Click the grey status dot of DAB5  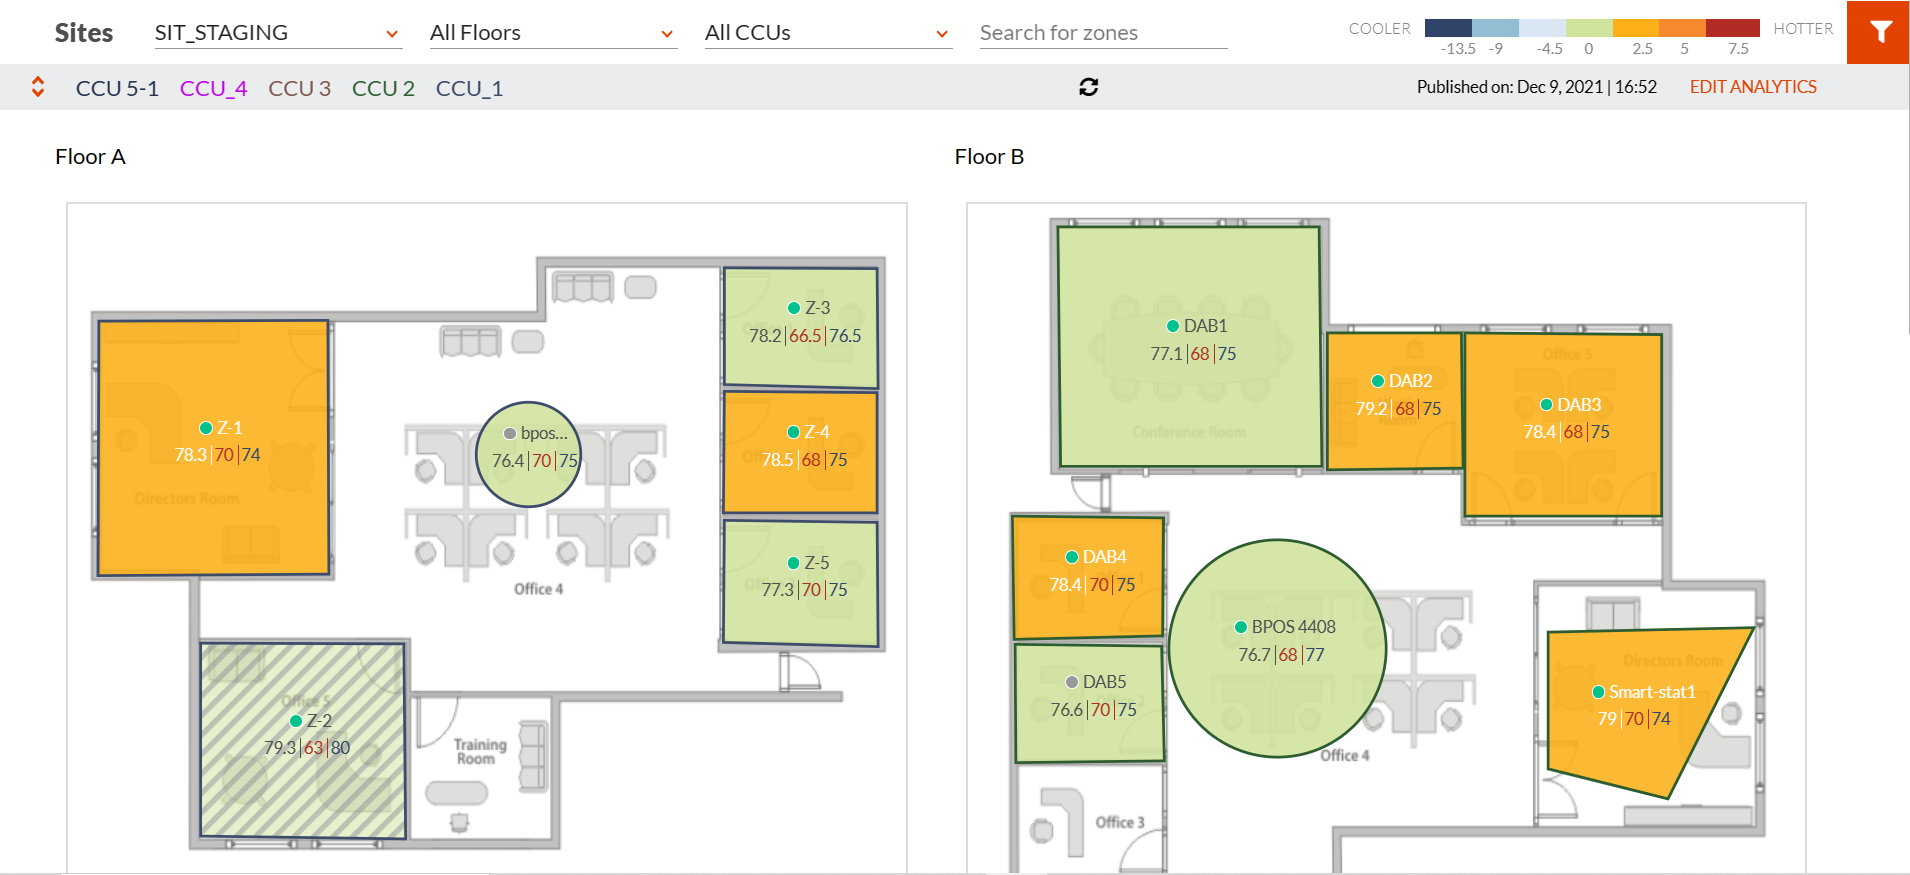[1072, 682]
